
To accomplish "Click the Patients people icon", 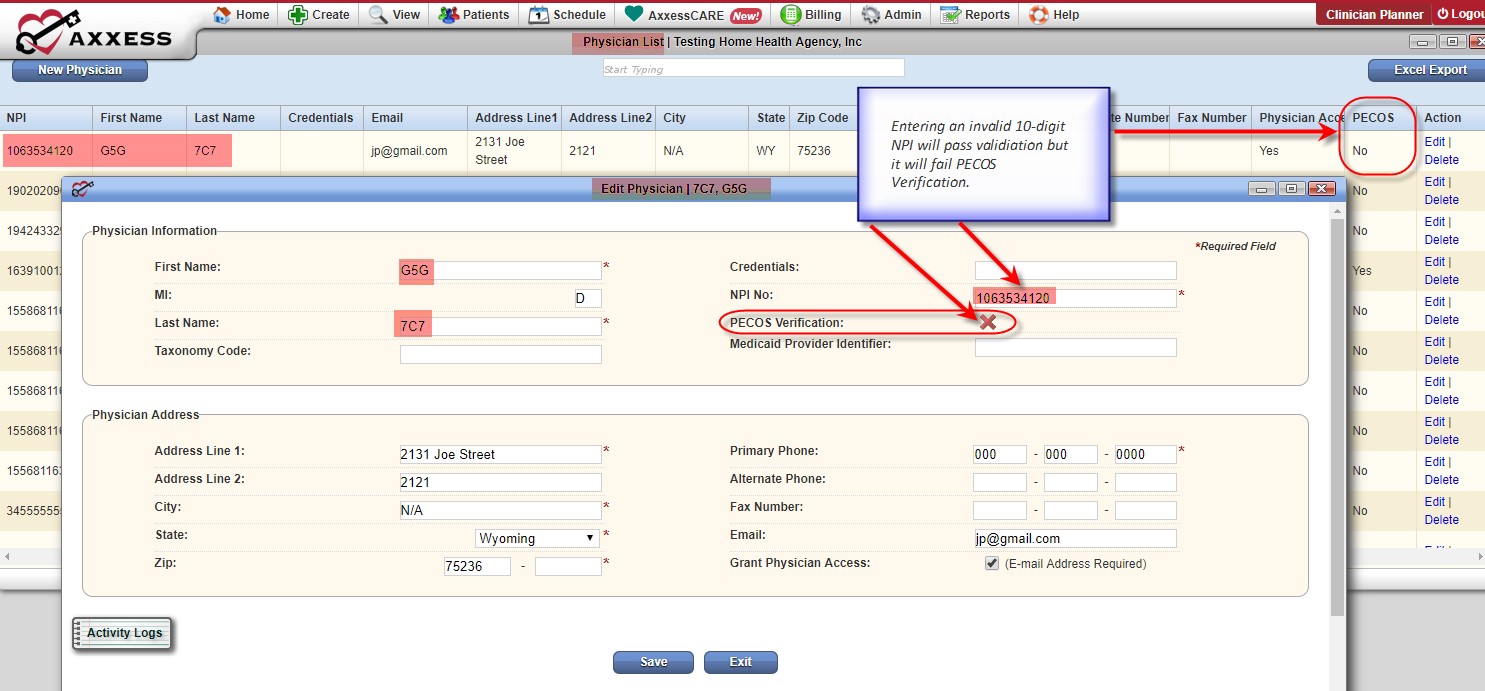I will (448, 15).
